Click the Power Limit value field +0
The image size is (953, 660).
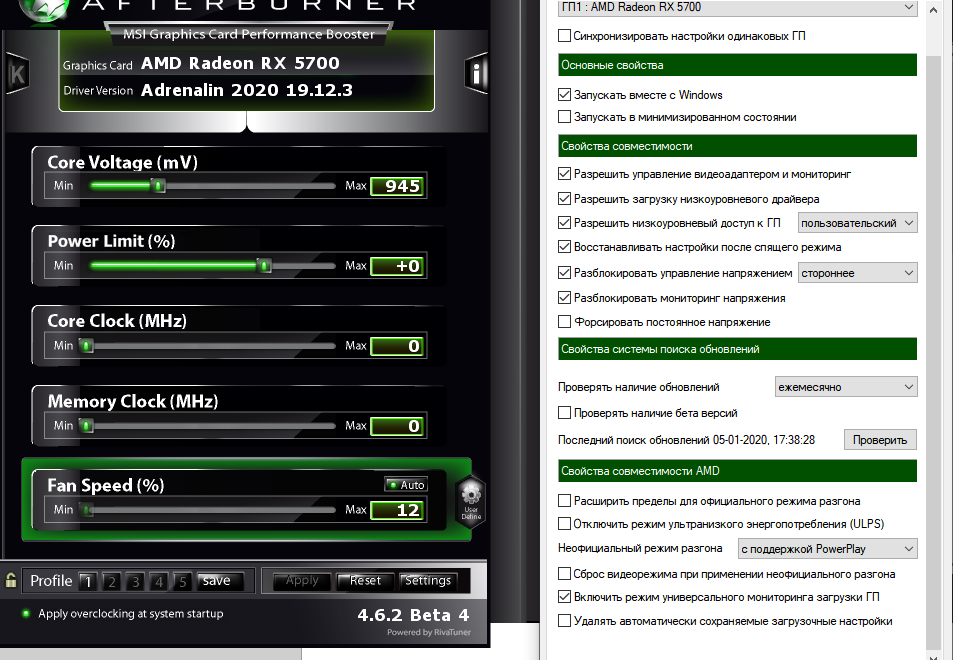(397, 266)
